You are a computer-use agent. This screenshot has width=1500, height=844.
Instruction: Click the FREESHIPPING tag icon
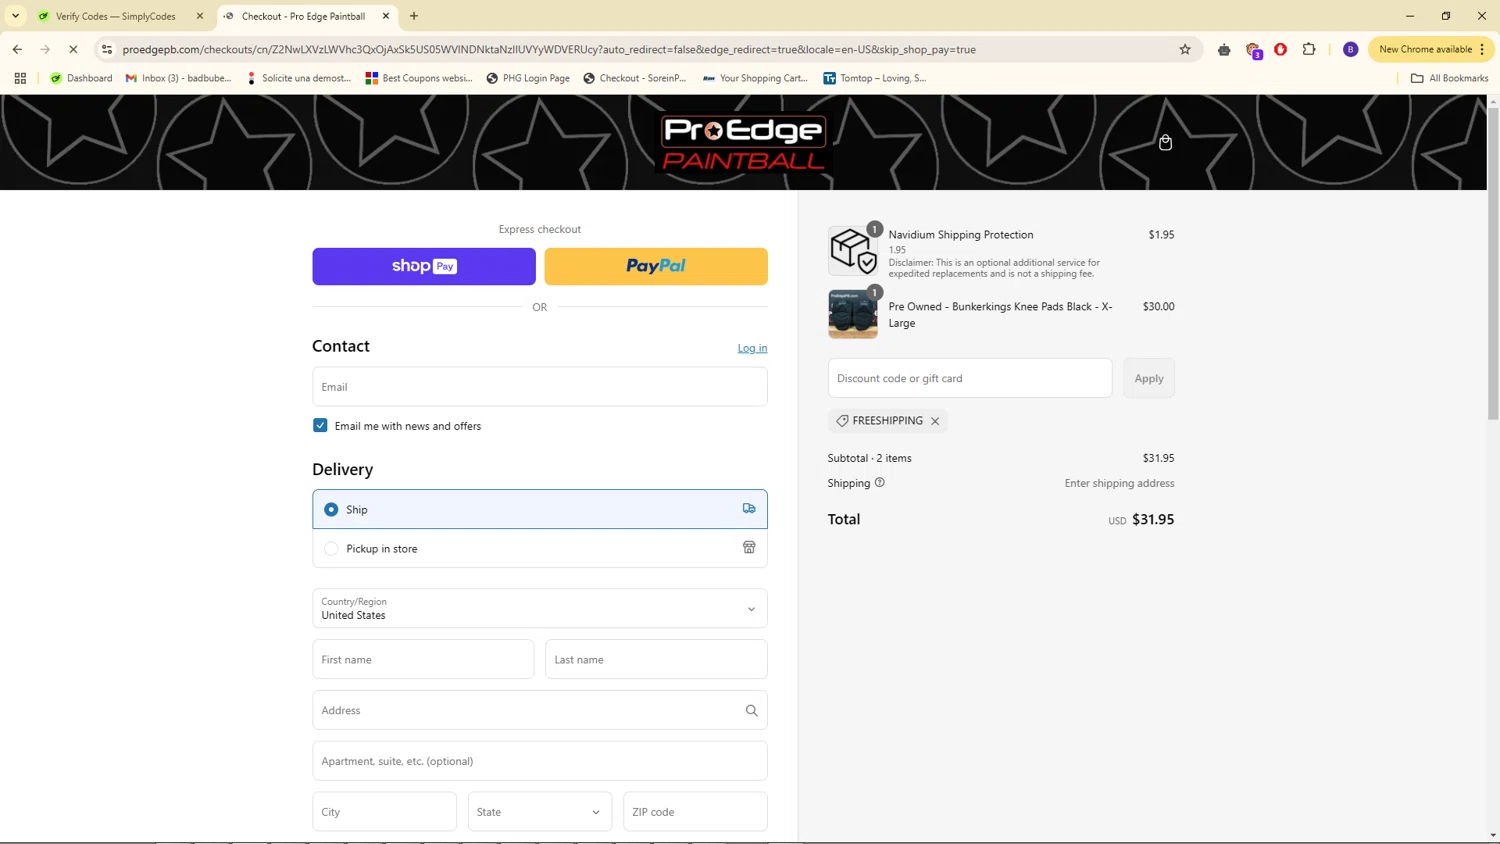pyautogui.click(x=842, y=421)
